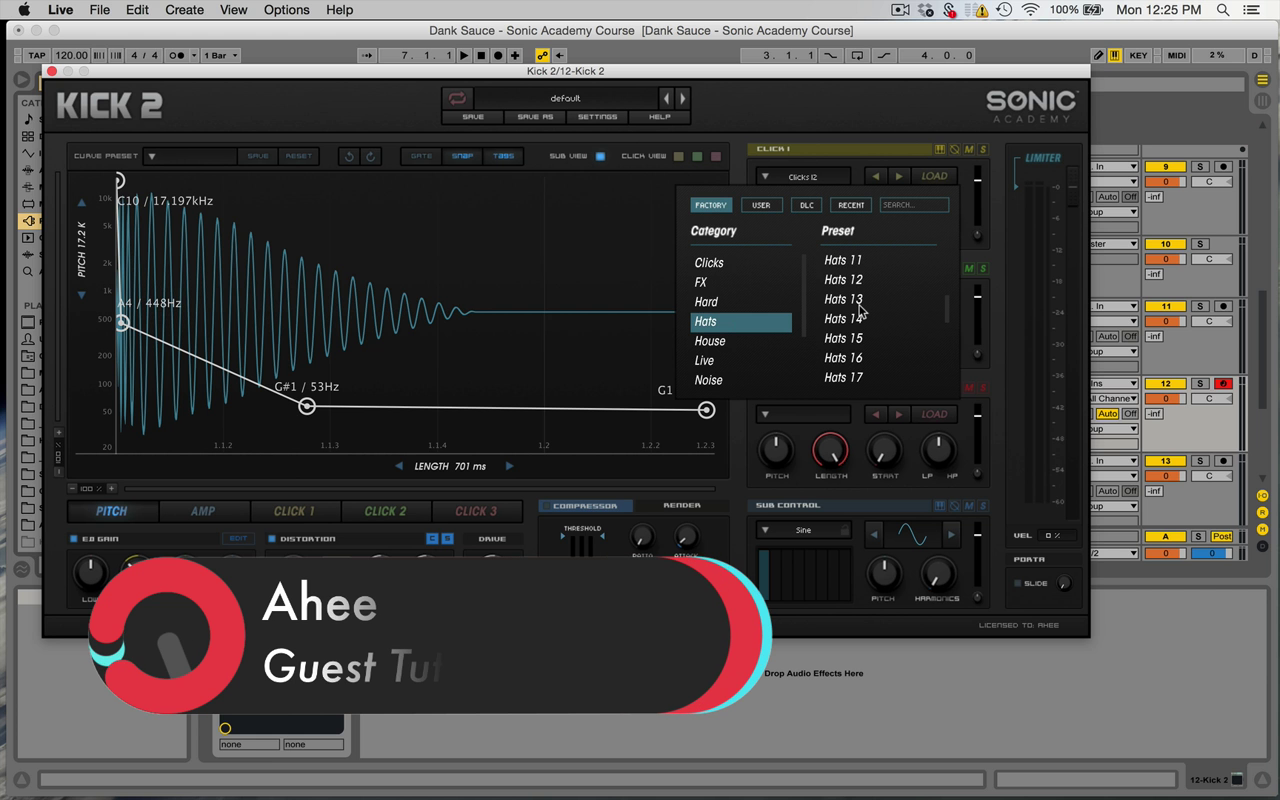Click the undo arrow in curve toolbar
The height and width of the screenshot is (800, 1280).
point(349,156)
